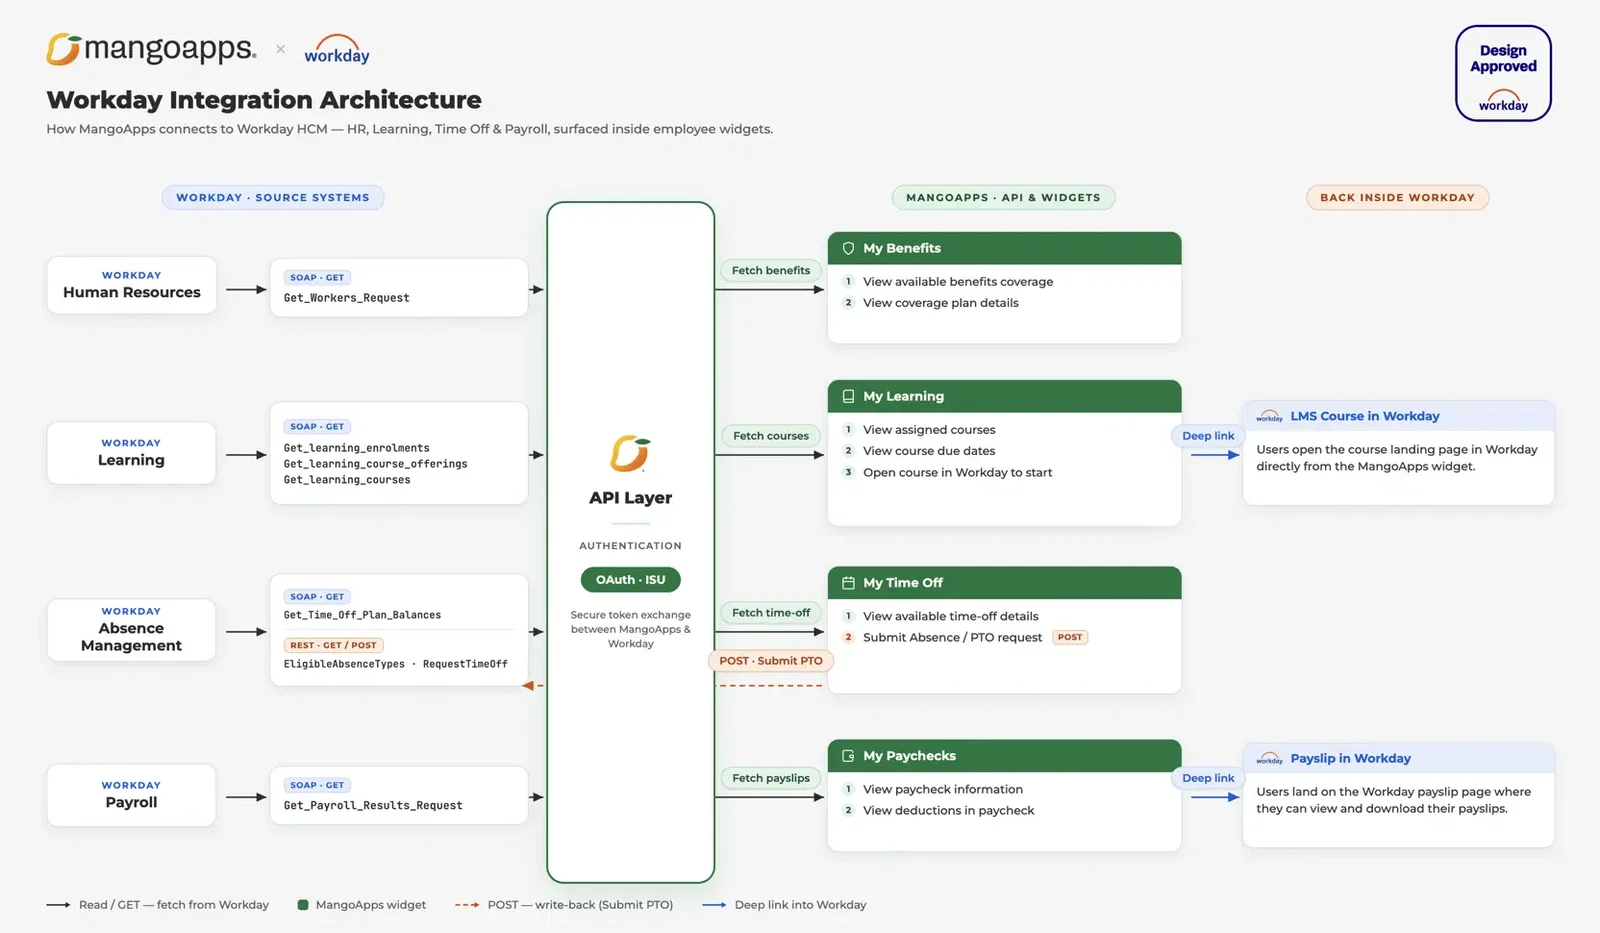This screenshot has width=1600, height=933.
Task: Click POST tag beside Submit Absence request
Action: coord(1070,637)
